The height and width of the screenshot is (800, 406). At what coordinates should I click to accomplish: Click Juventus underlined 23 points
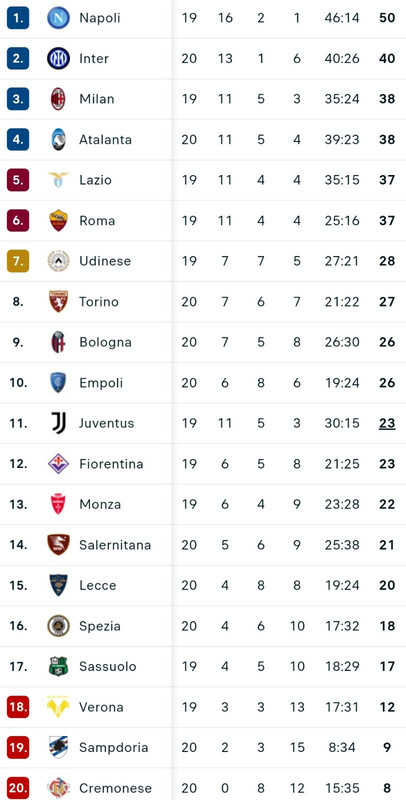[x=387, y=423]
